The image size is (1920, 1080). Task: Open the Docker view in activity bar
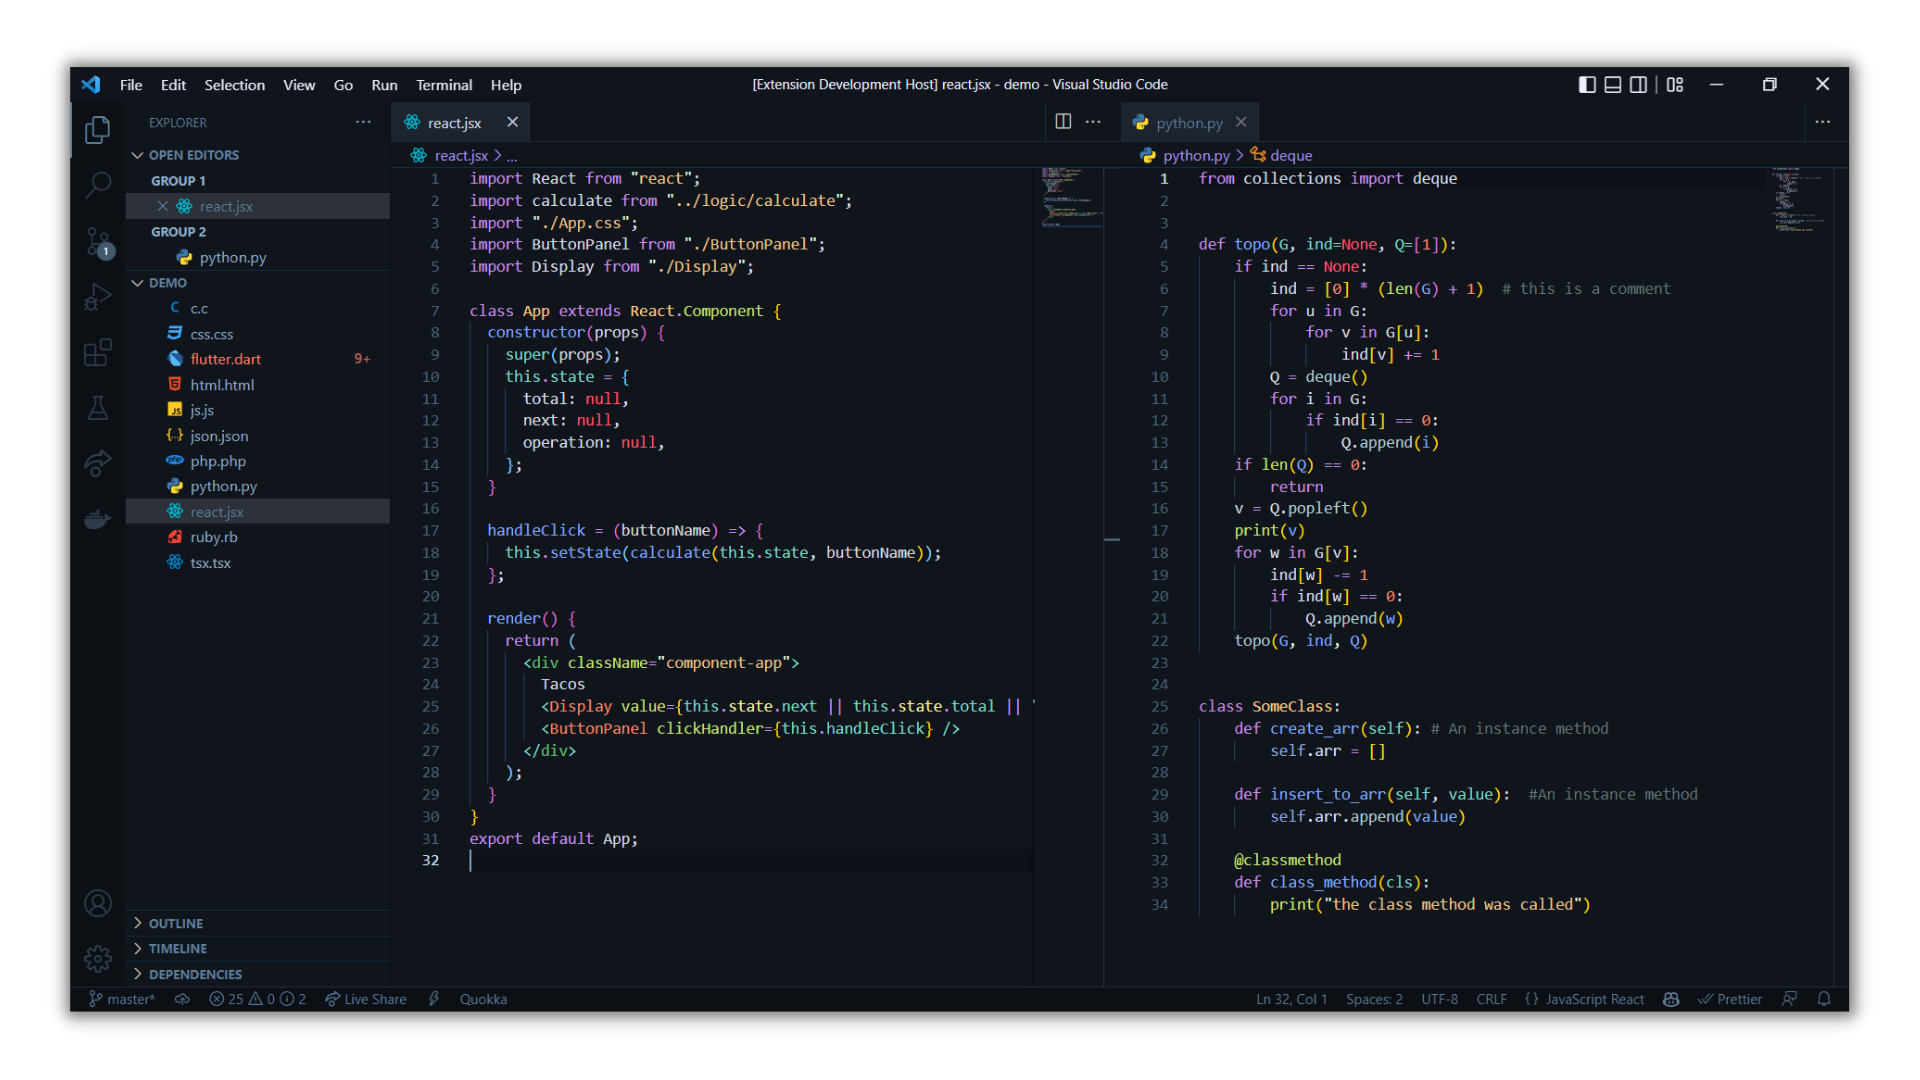[97, 519]
